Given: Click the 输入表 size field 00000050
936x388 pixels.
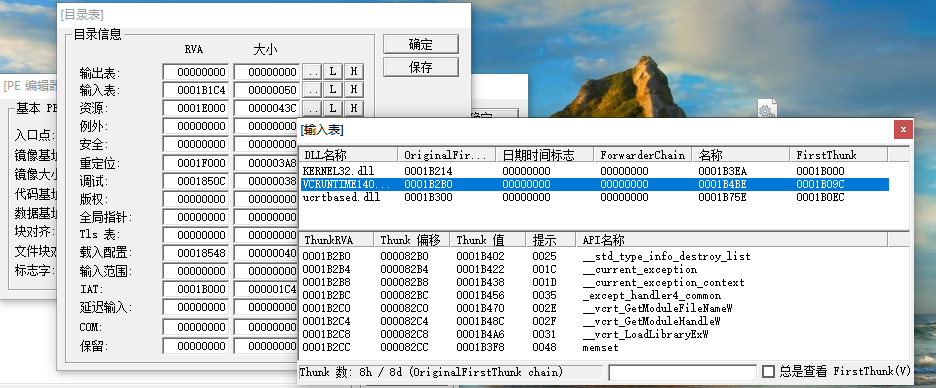Looking at the screenshot, I should pos(266,90).
